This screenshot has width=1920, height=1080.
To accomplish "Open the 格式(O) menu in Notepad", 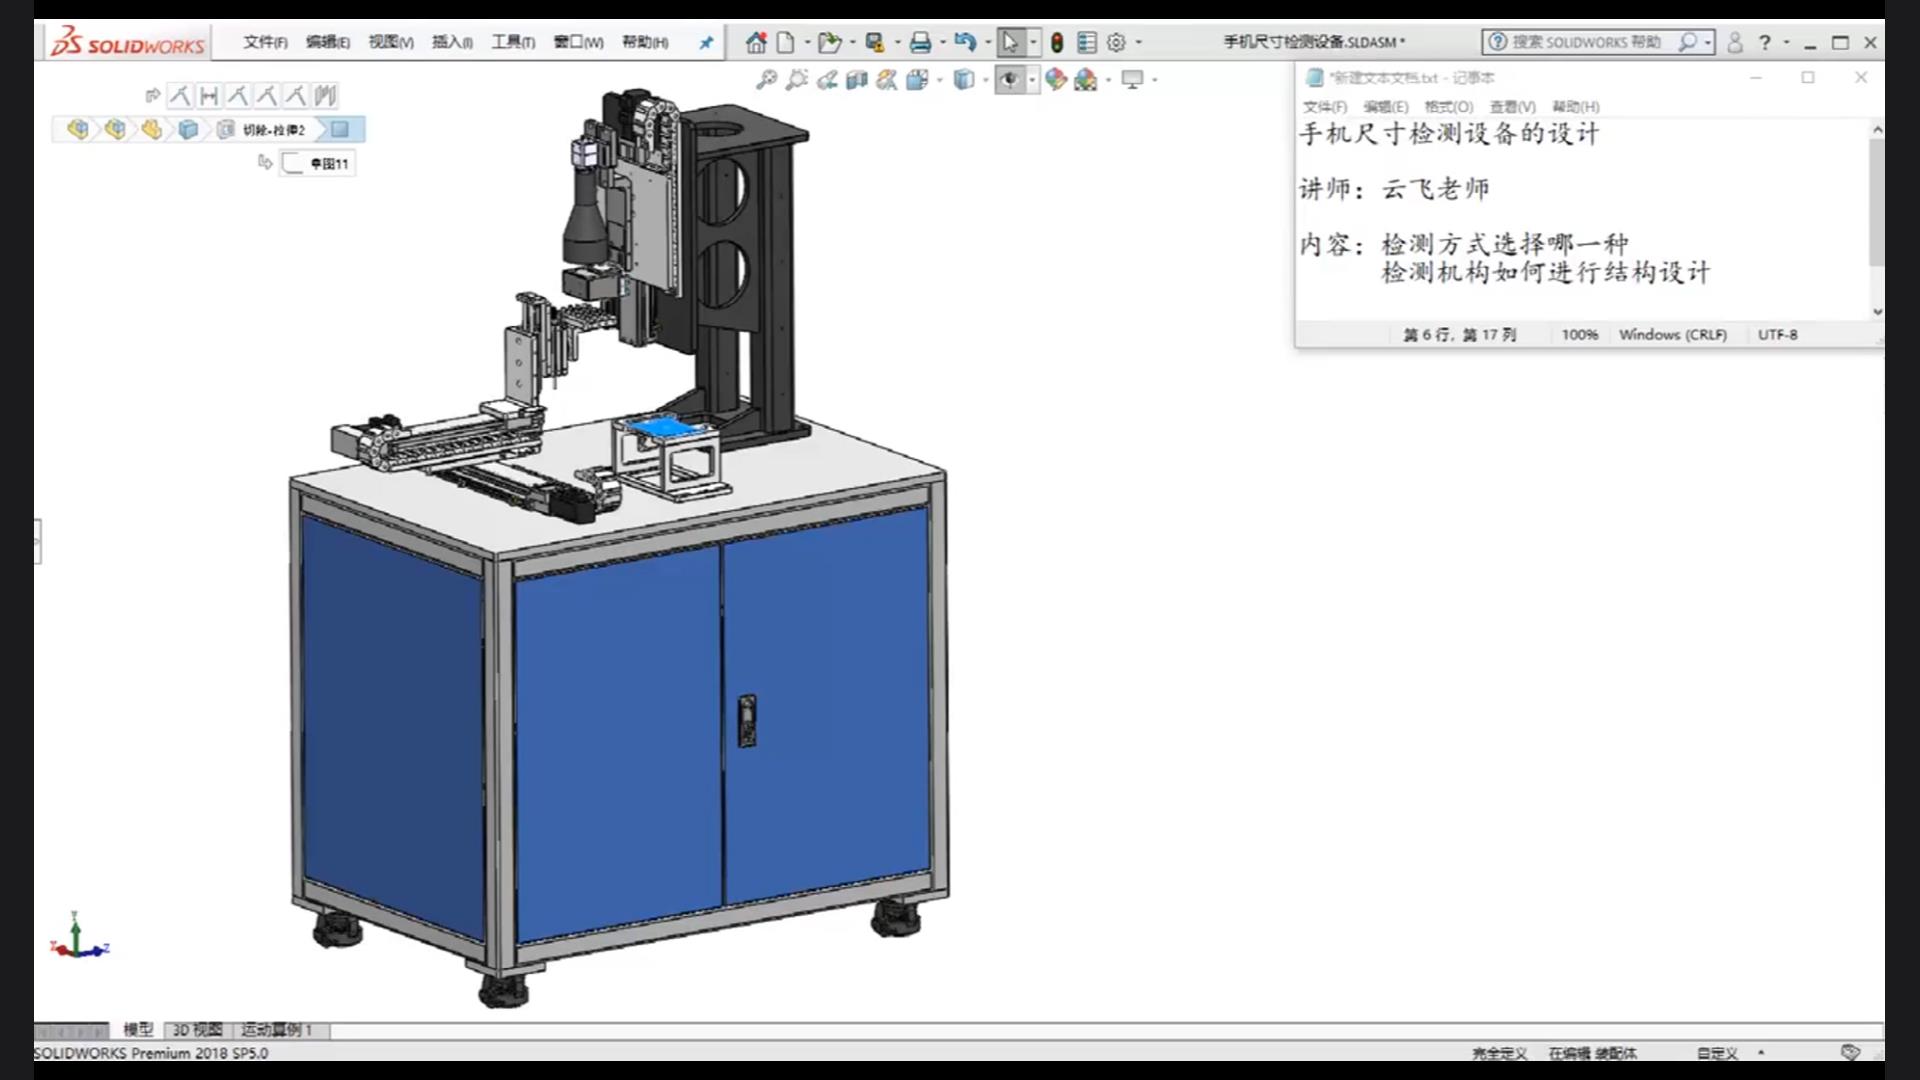I will pyautogui.click(x=1449, y=107).
